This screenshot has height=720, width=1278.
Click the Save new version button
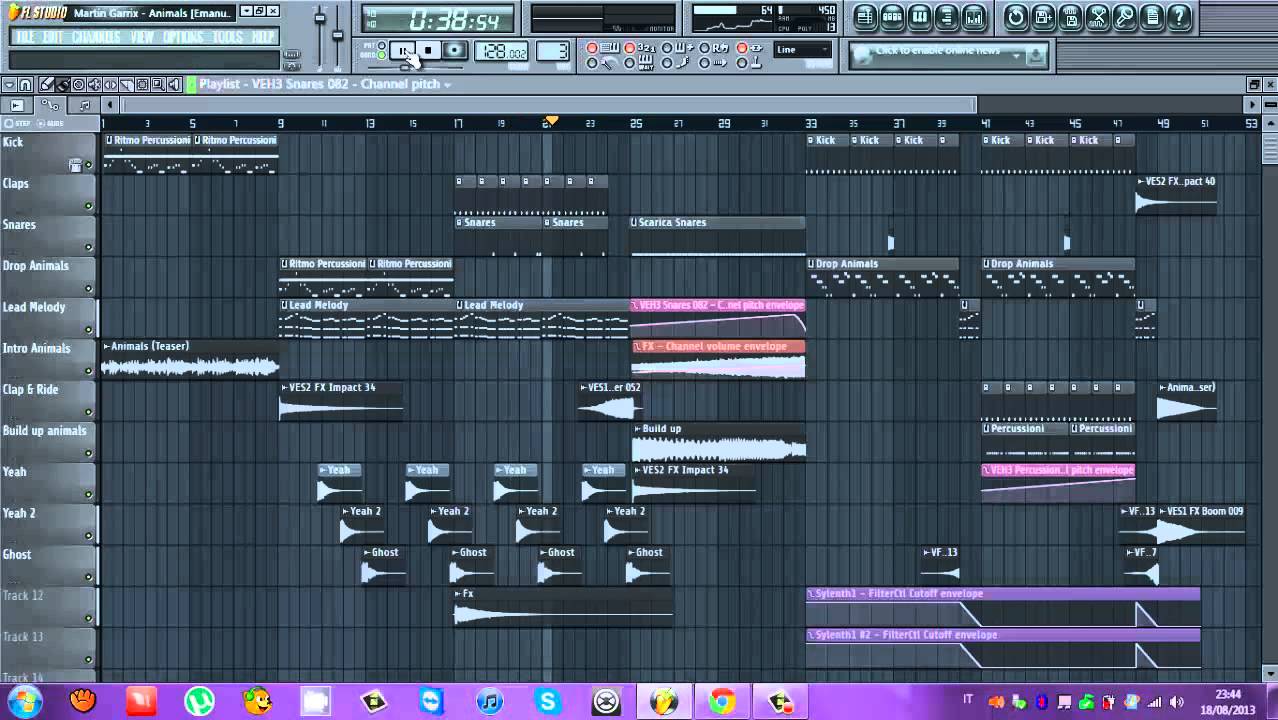[1043, 17]
